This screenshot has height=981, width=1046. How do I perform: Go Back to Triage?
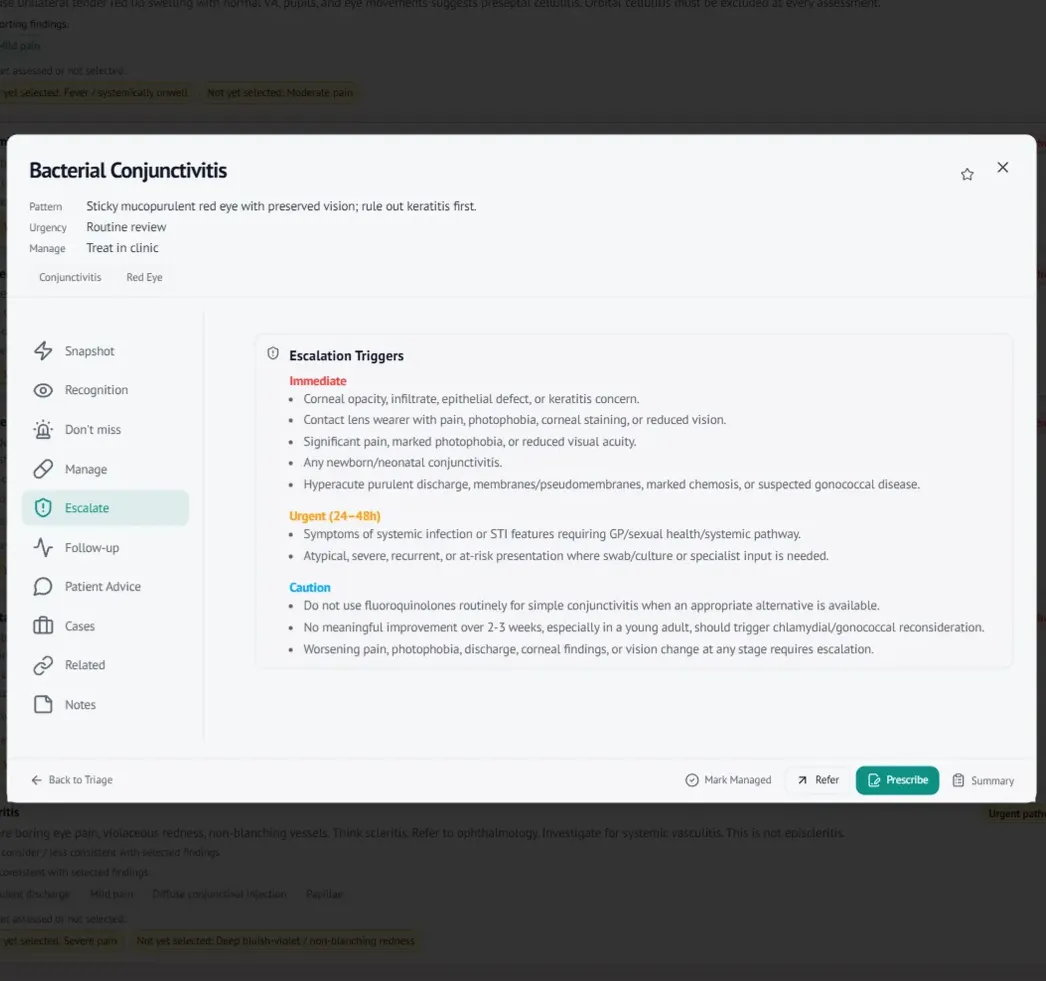coord(72,780)
